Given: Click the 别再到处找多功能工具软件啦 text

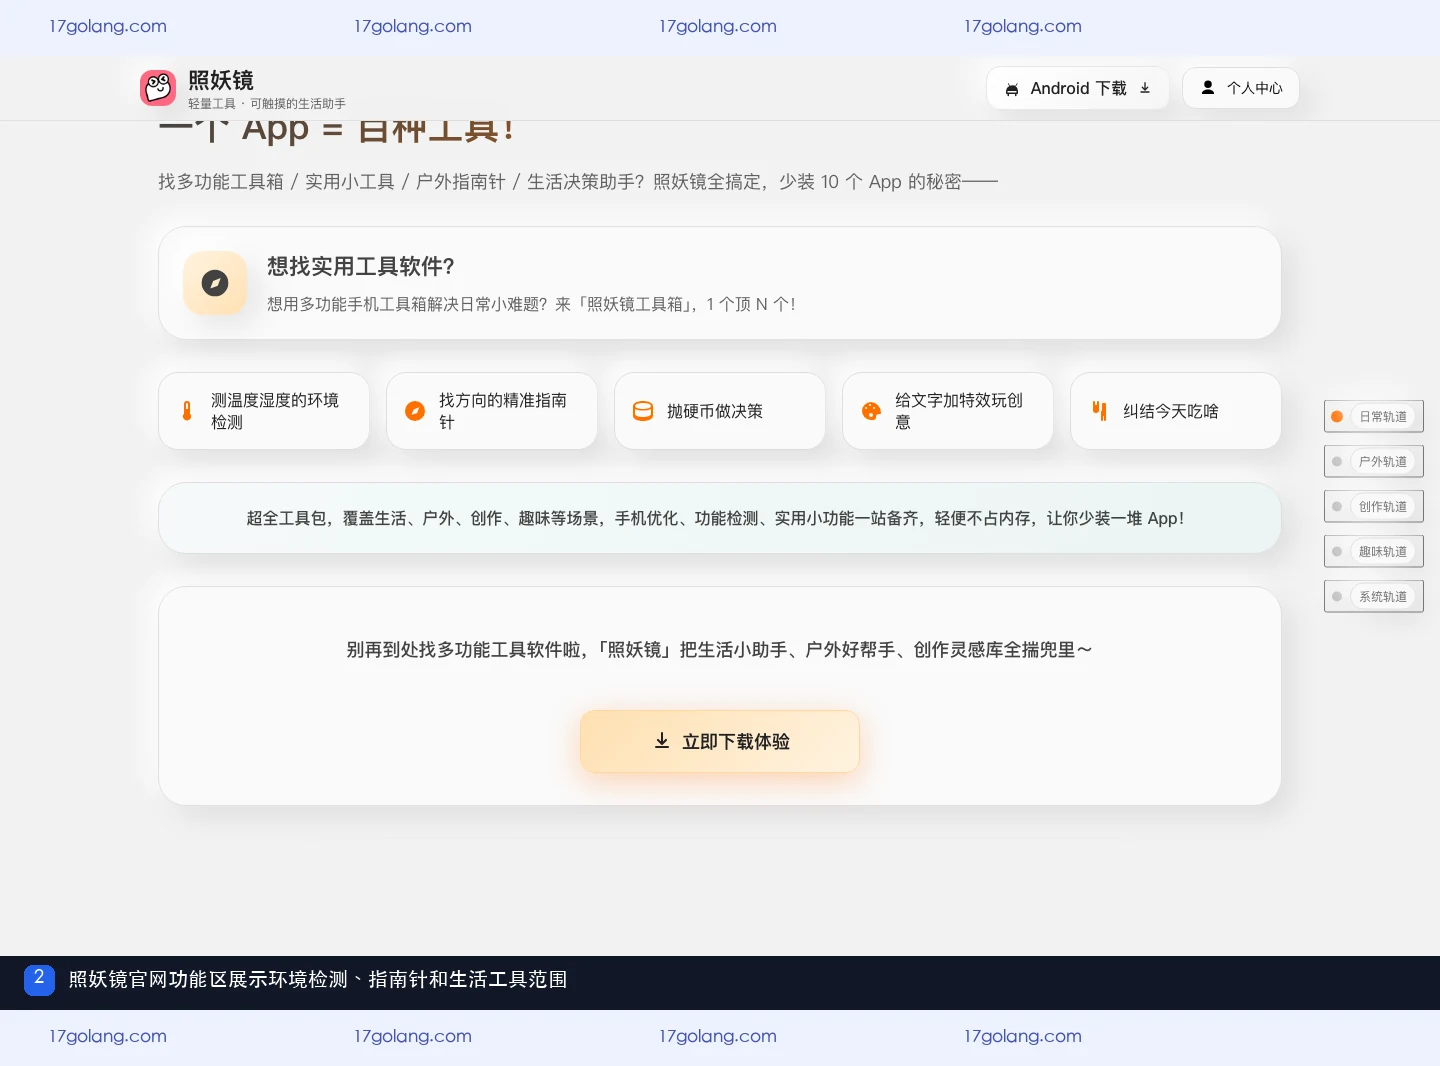Looking at the screenshot, I should pyautogui.click(x=720, y=650).
